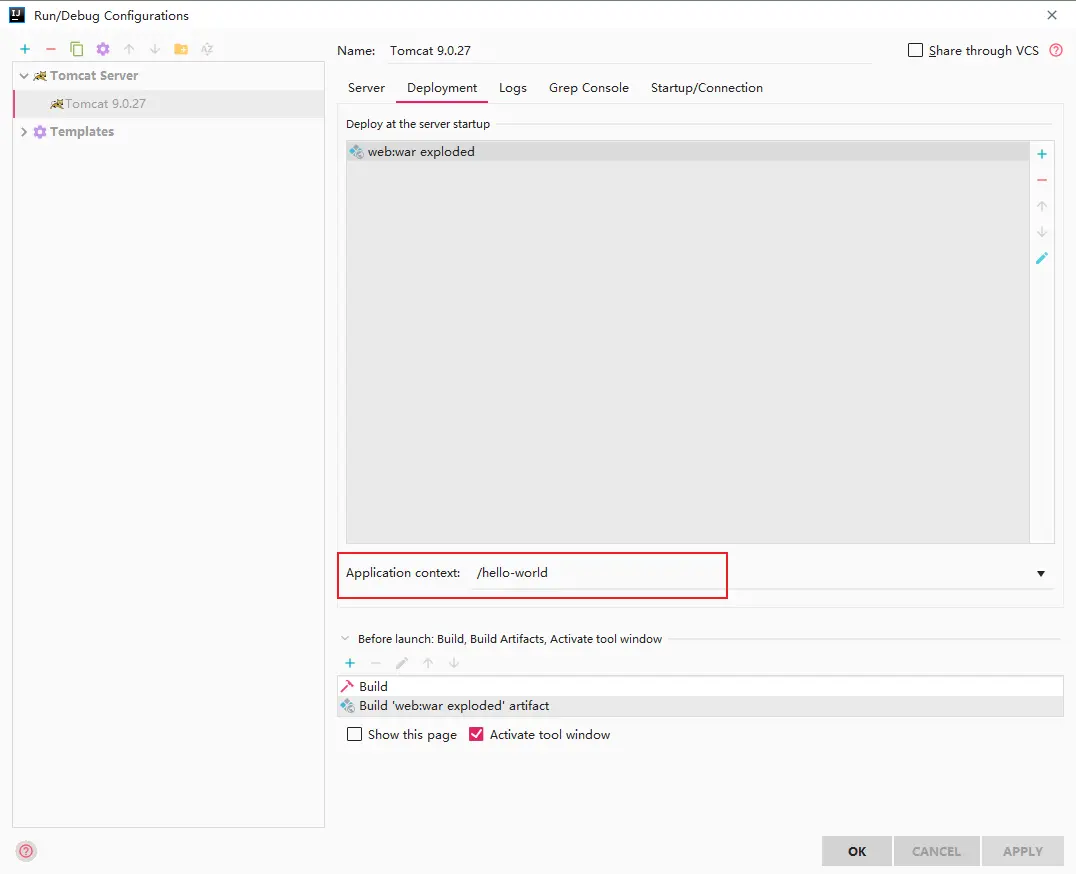Select Build 'web:war exploded' artifact task
Screen dimensions: 1076x874
pos(701,706)
